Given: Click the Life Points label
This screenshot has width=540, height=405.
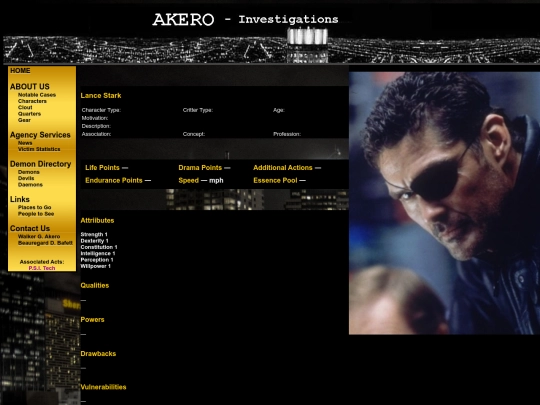Looking at the screenshot, I should 102,168.
